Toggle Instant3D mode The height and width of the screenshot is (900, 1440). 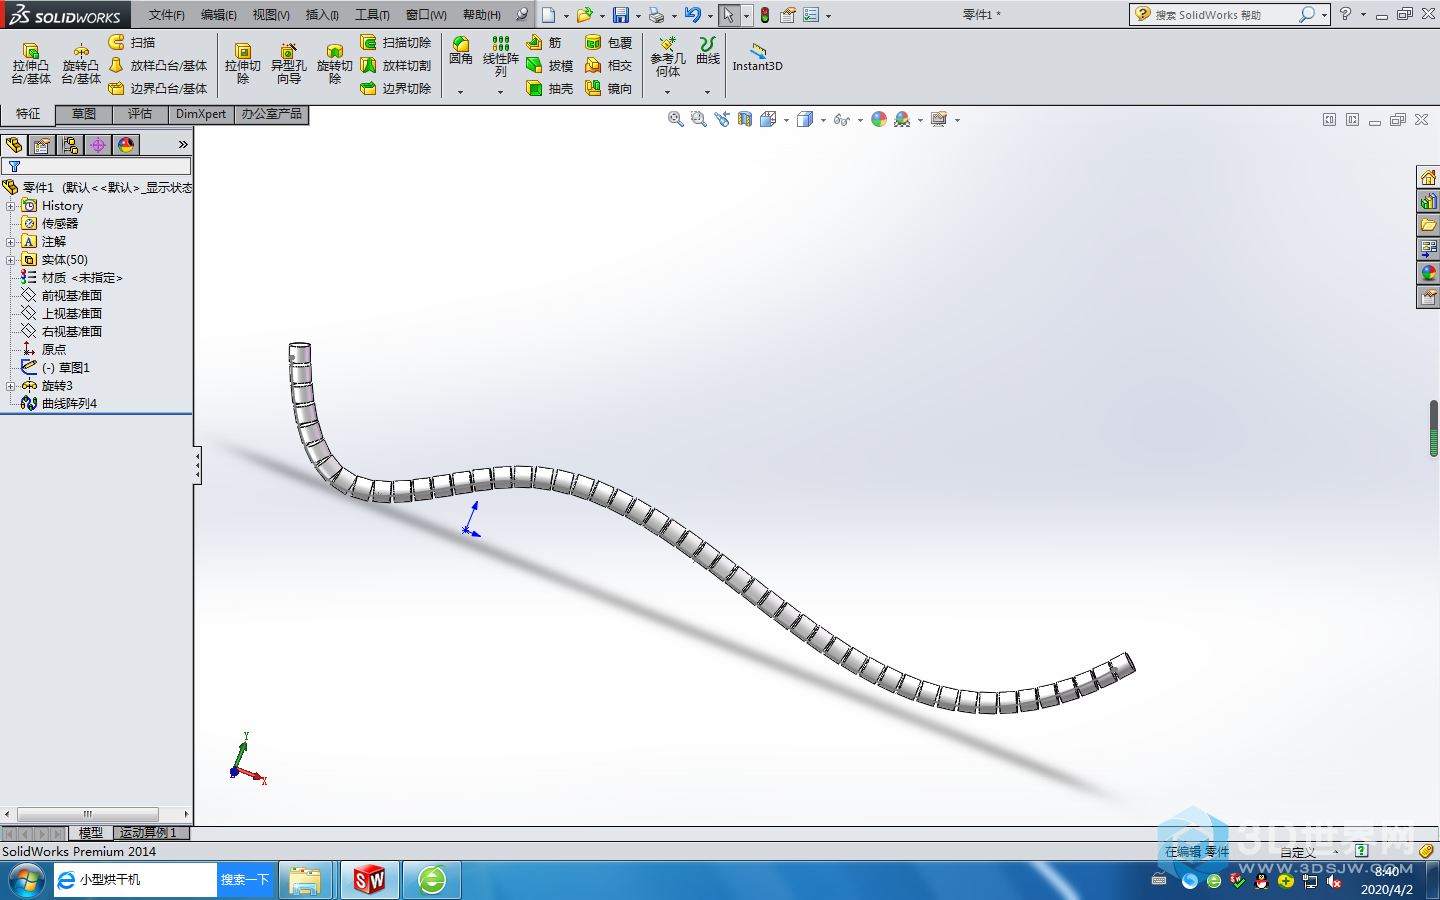[758, 56]
